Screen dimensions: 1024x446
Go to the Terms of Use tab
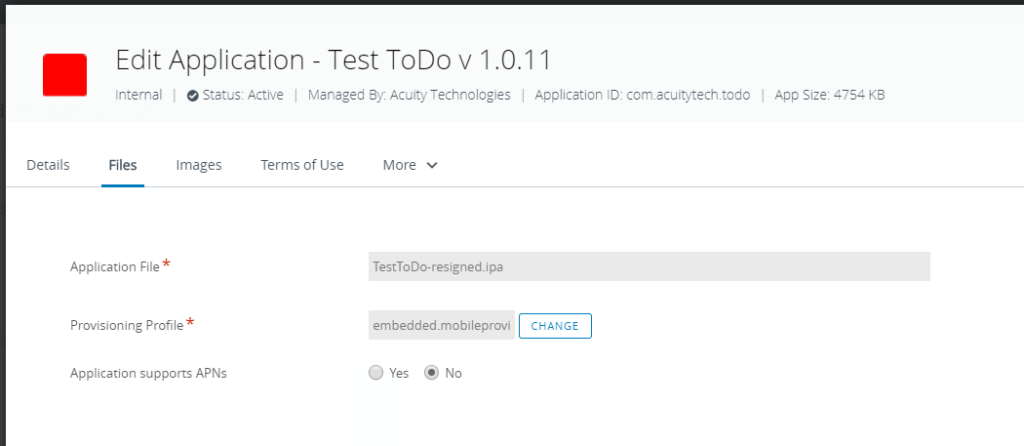(x=302, y=165)
